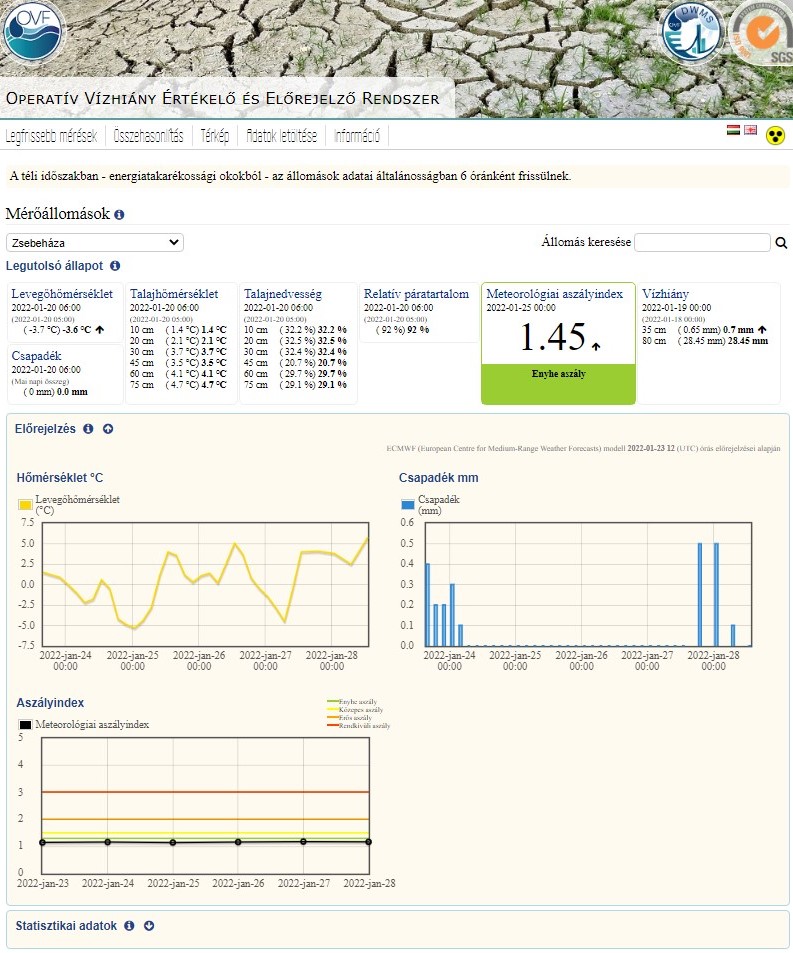Click the Állomás keresése search field
Screen dimensions: 793x953
[702, 242]
